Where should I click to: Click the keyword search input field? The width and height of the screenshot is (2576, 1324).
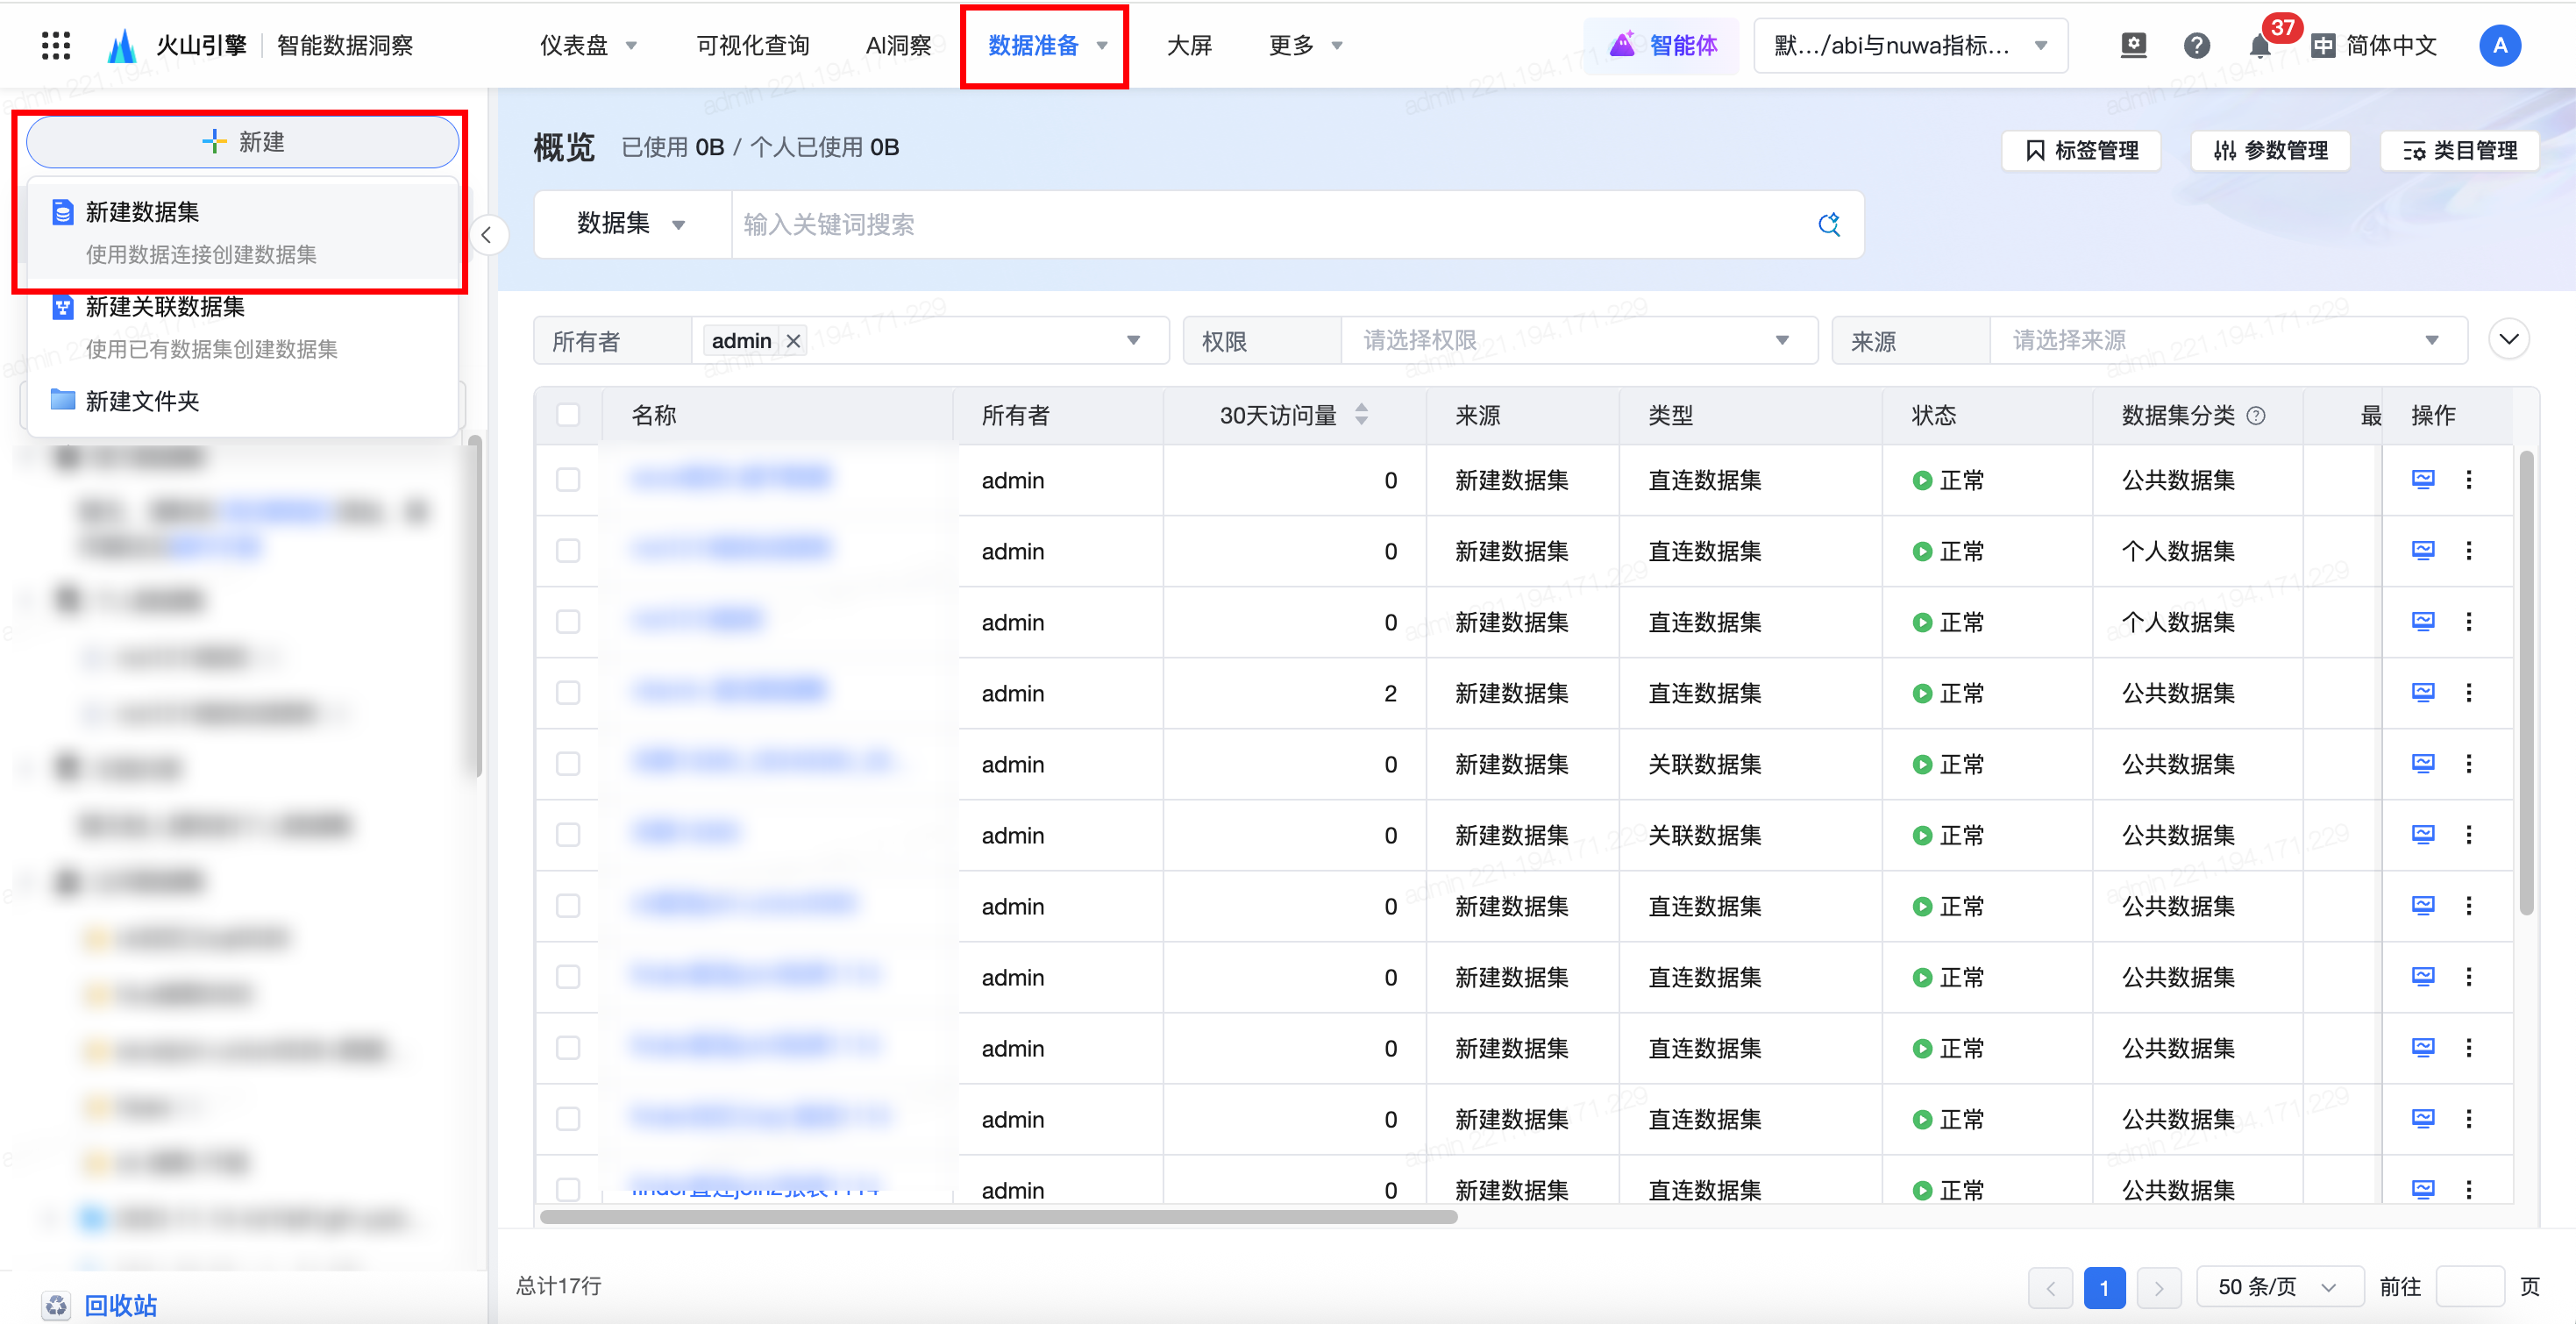tap(1270, 224)
